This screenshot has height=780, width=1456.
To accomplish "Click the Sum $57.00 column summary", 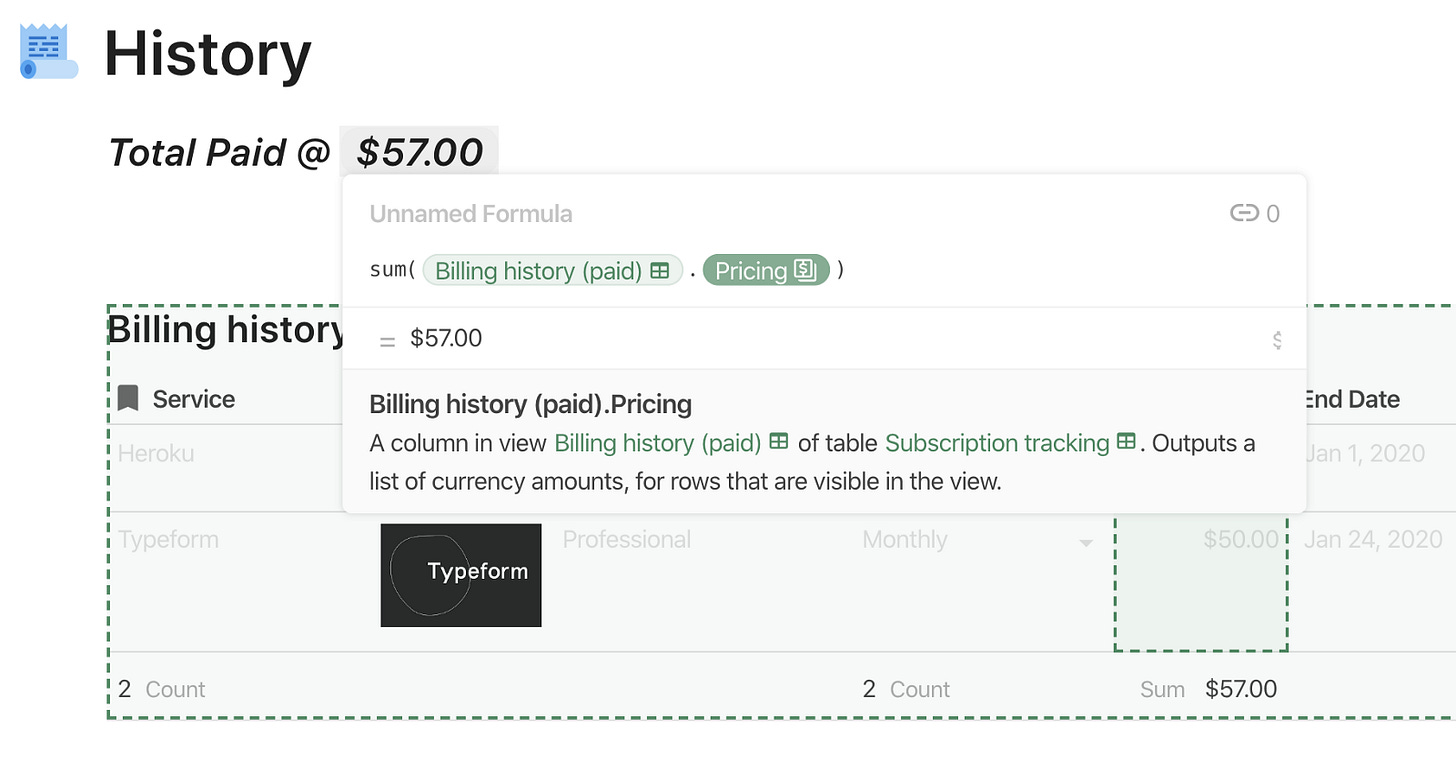I will pos(1208,689).
